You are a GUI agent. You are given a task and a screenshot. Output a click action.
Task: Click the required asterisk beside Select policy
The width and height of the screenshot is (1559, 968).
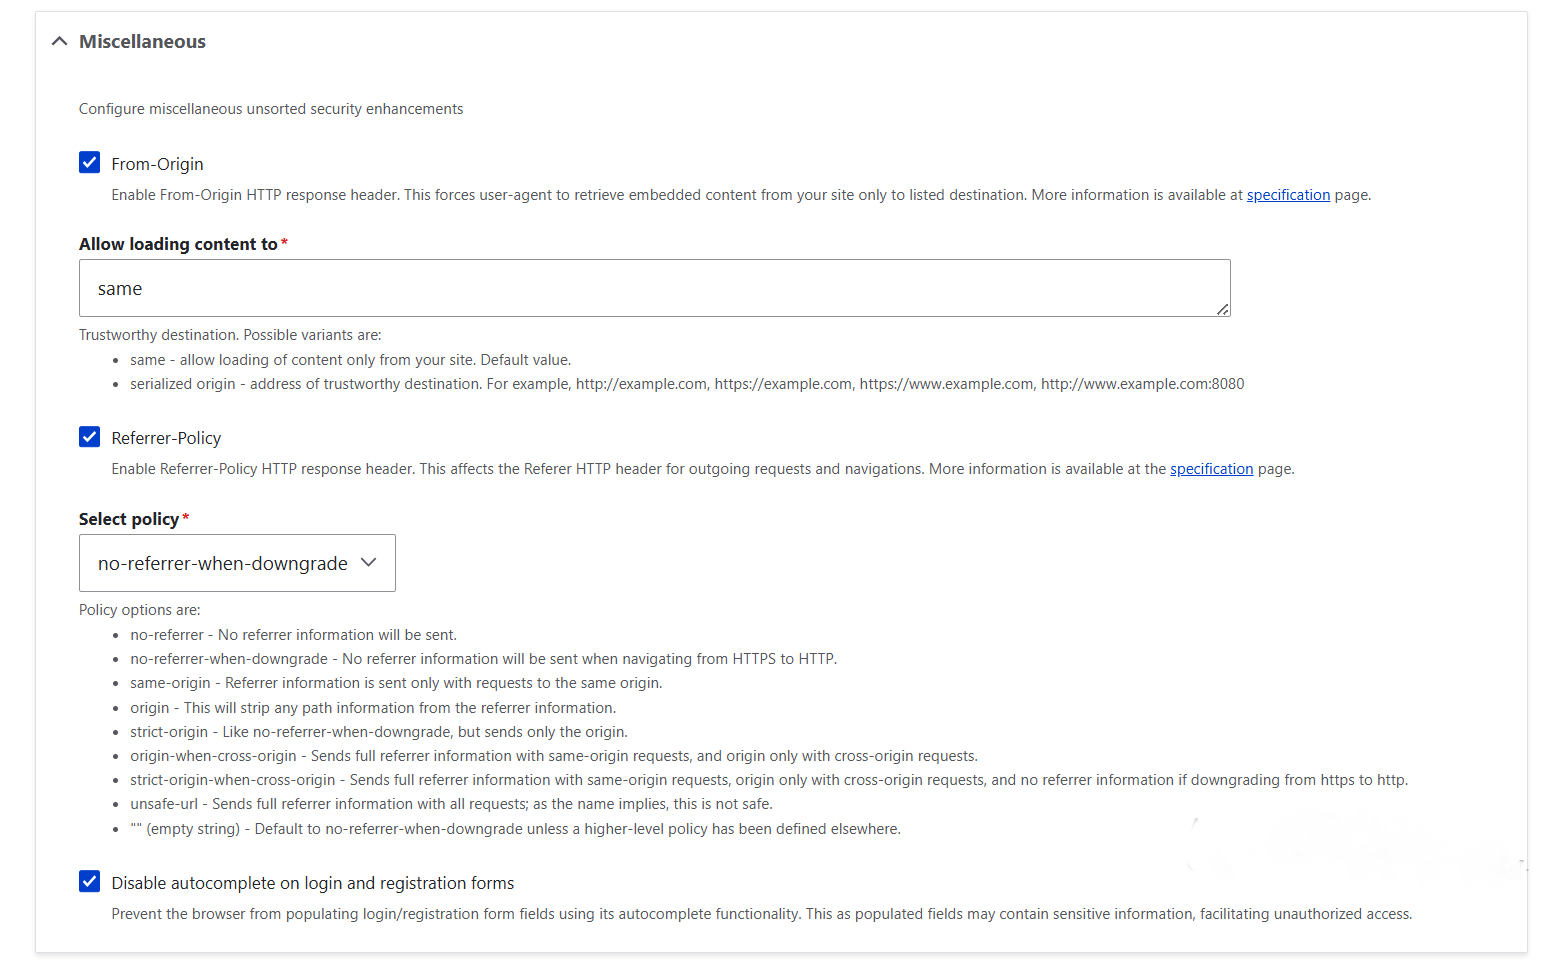(x=185, y=515)
